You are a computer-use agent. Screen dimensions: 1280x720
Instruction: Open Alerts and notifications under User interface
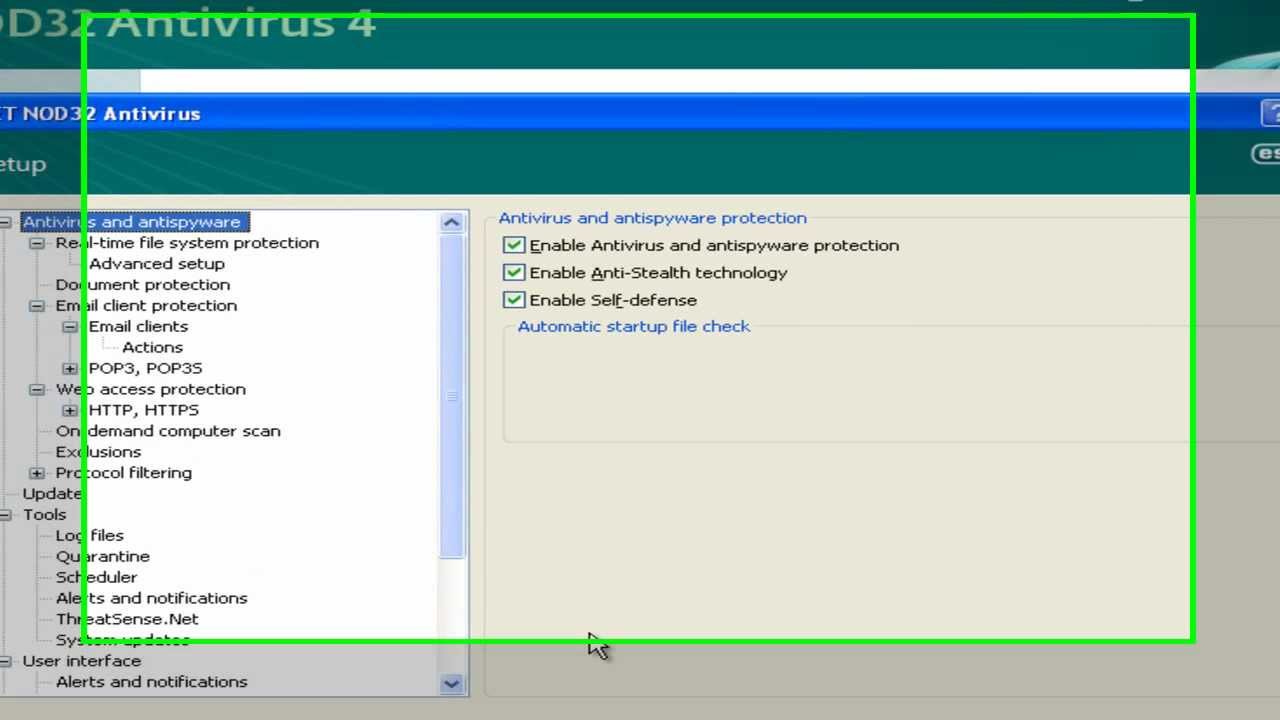click(x=151, y=682)
